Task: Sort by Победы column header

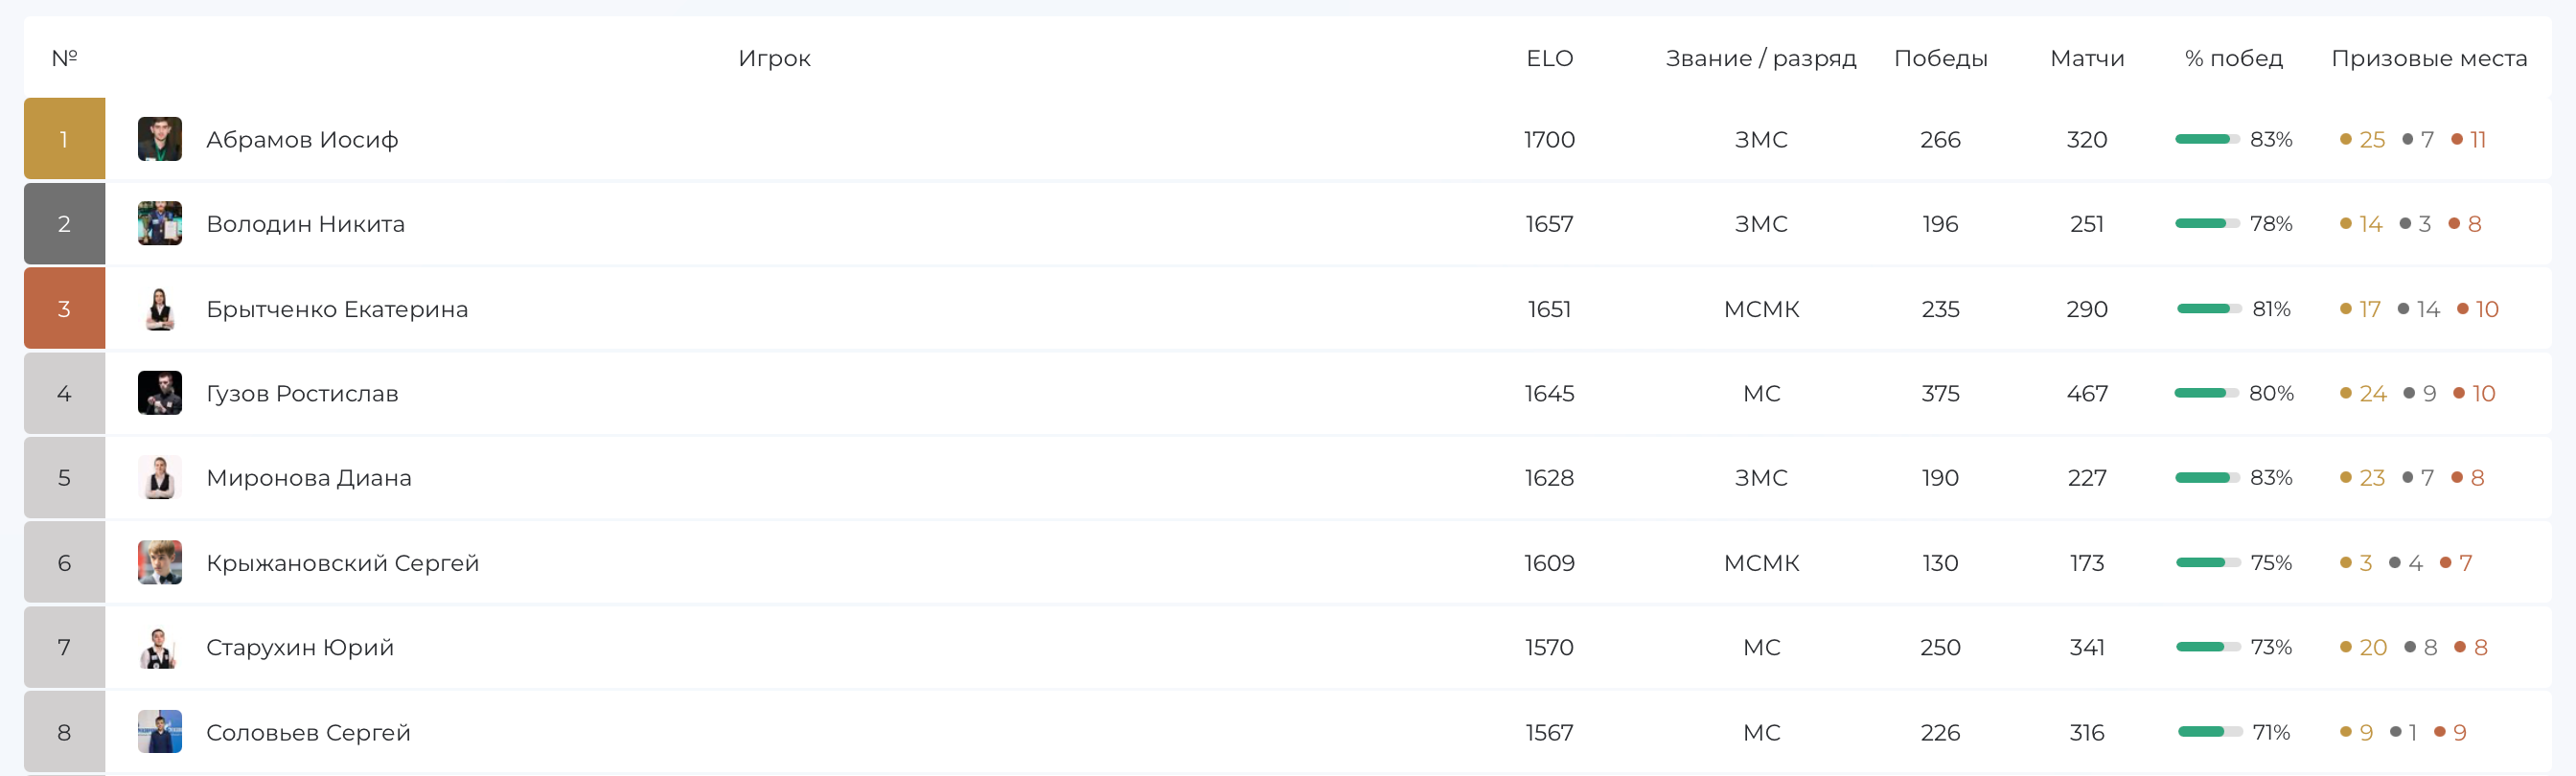Action: point(1940,58)
